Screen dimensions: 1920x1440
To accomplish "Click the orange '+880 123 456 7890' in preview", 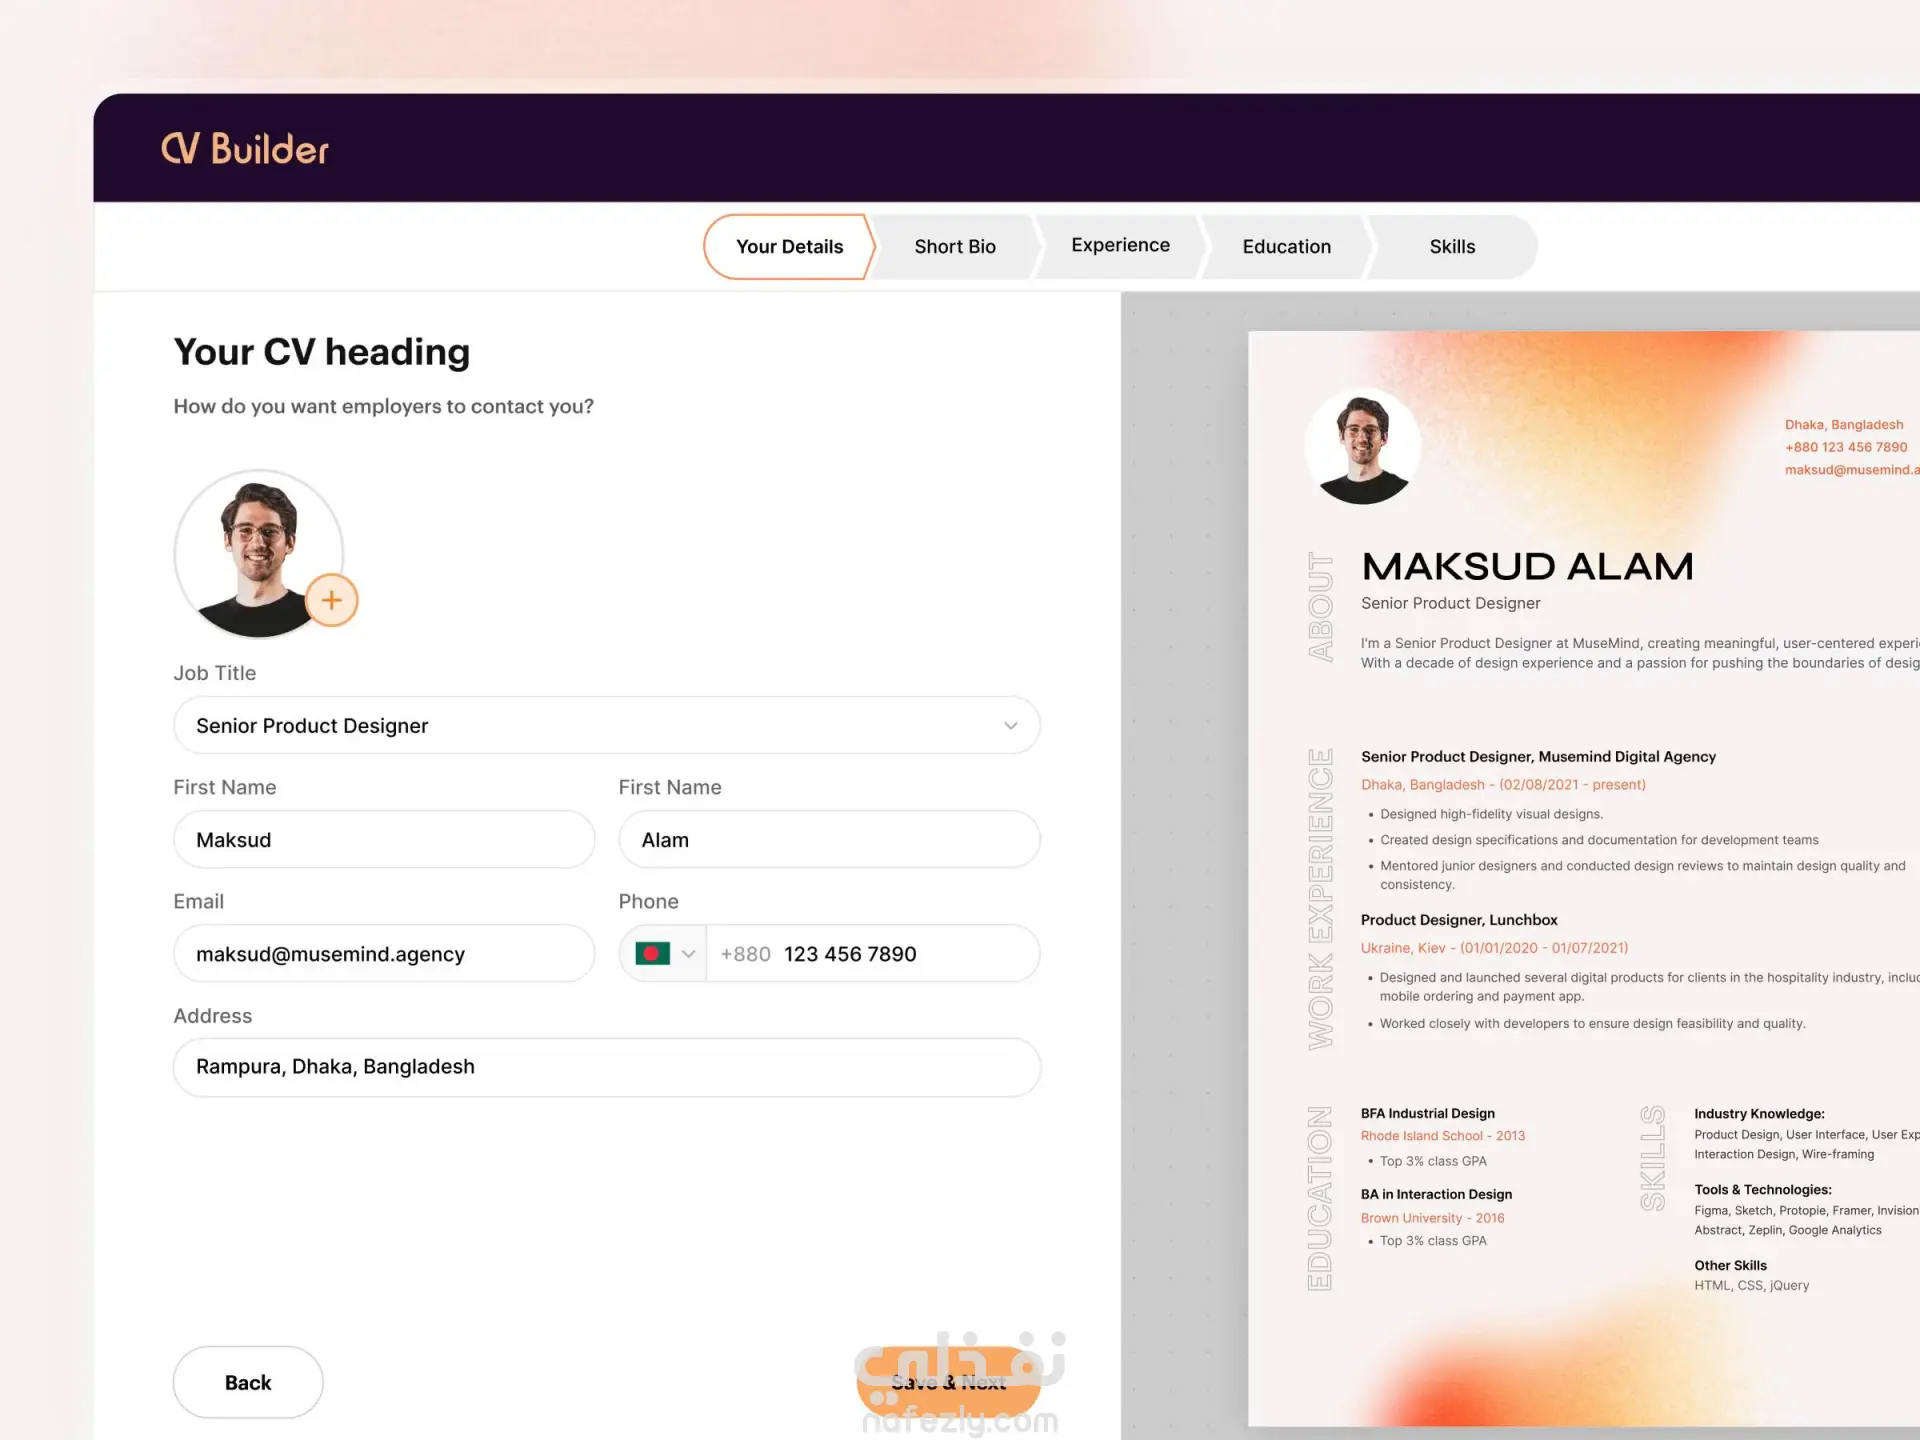I will click(1846, 447).
